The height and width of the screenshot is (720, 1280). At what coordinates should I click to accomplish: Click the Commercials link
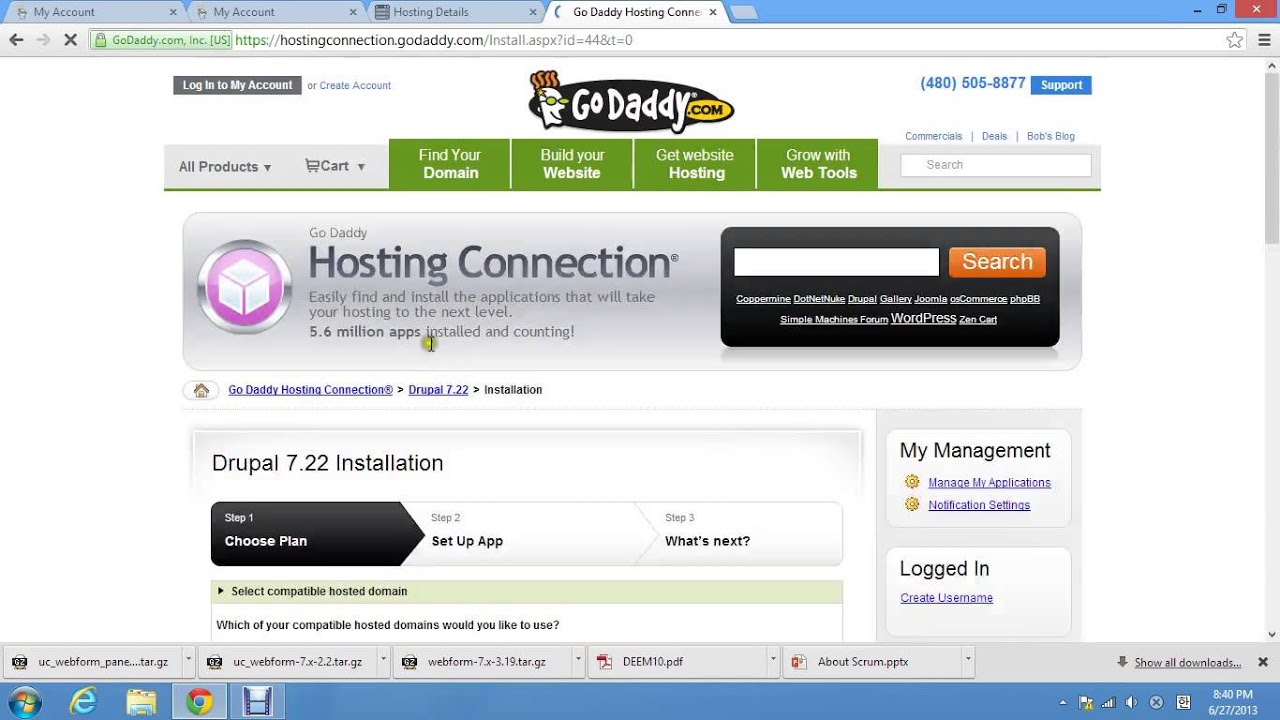tap(933, 136)
